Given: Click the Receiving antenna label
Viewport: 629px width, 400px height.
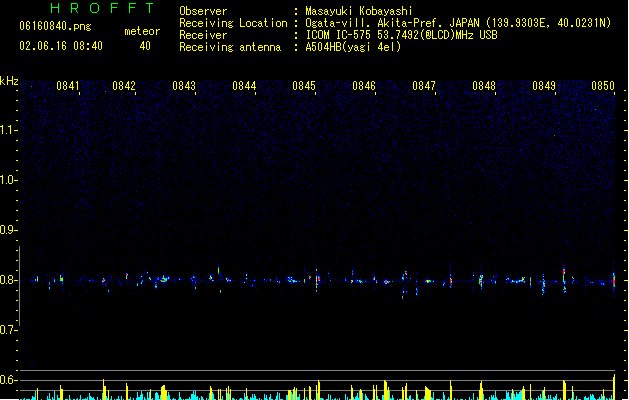Looking at the screenshot, I should 230,47.
